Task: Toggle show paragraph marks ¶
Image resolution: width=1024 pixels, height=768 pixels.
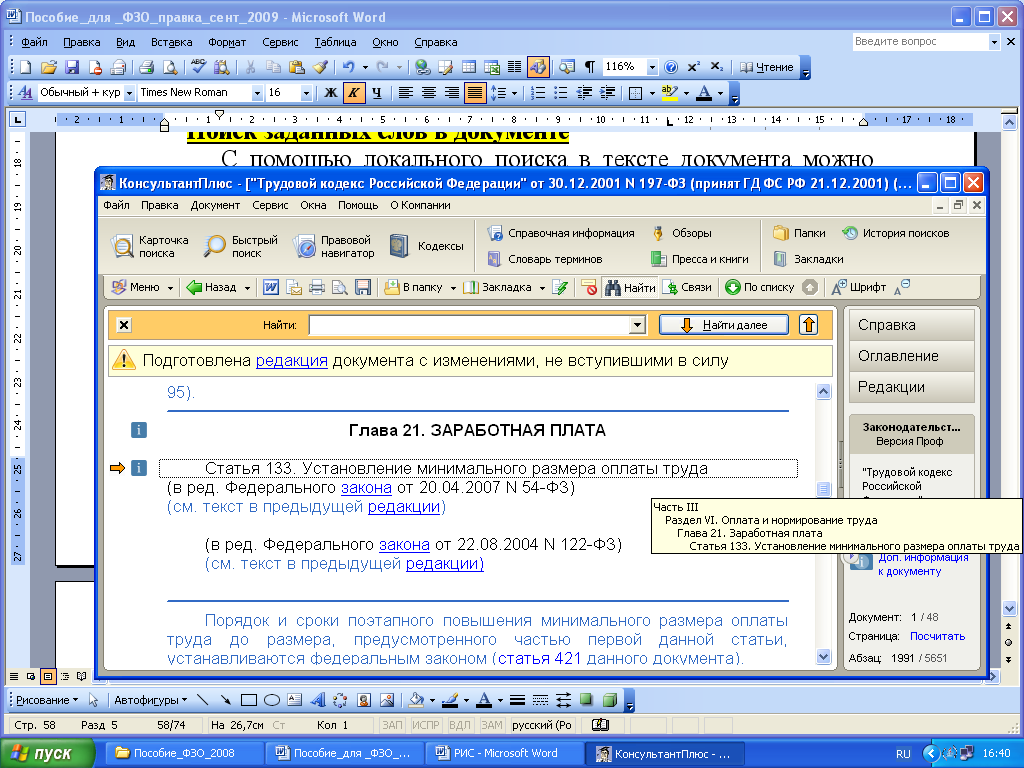Action: tap(589, 67)
